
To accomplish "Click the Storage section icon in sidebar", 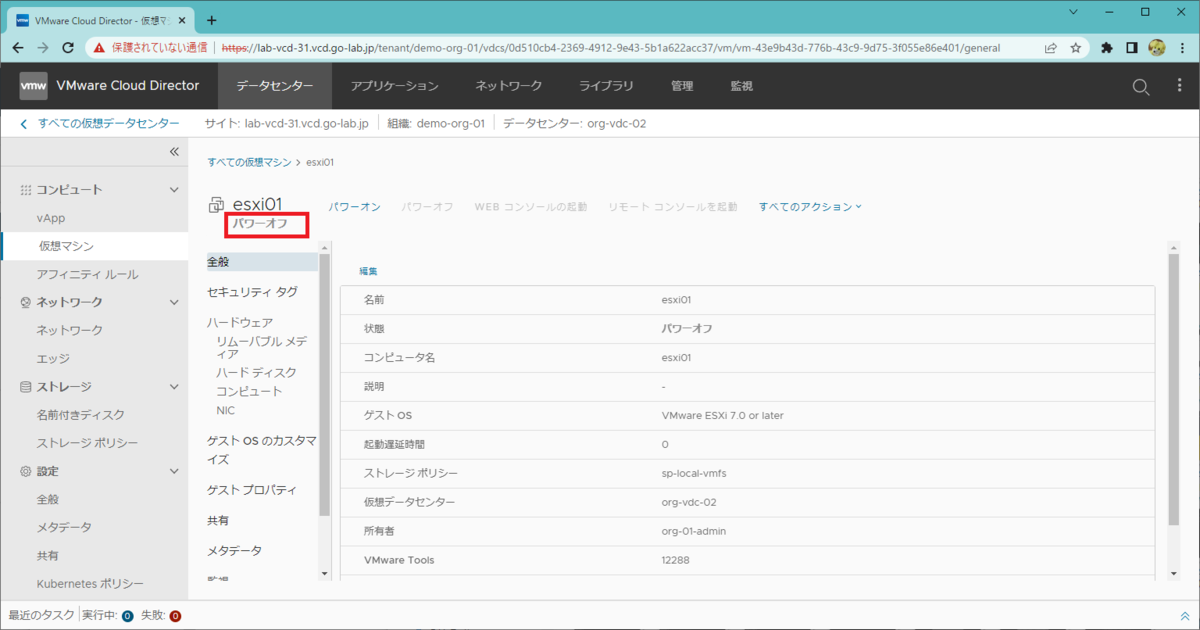I will coord(26,387).
